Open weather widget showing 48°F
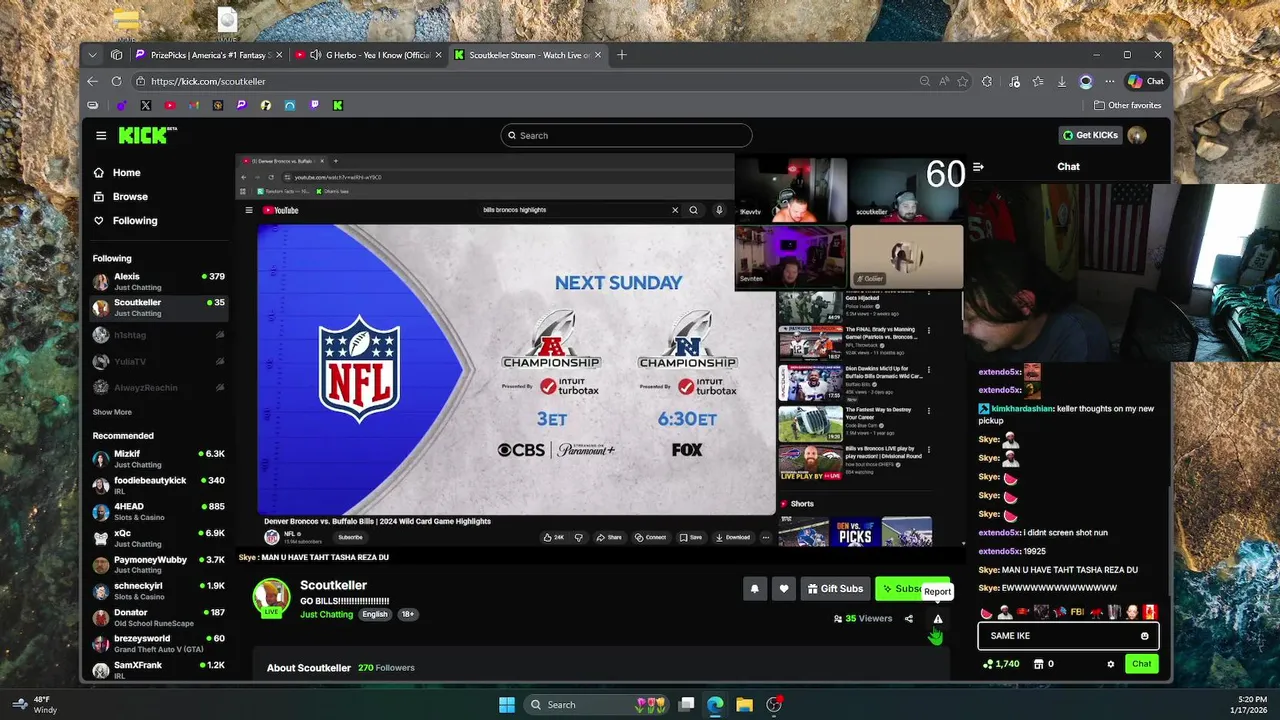The image size is (1280, 720). tap(36, 704)
